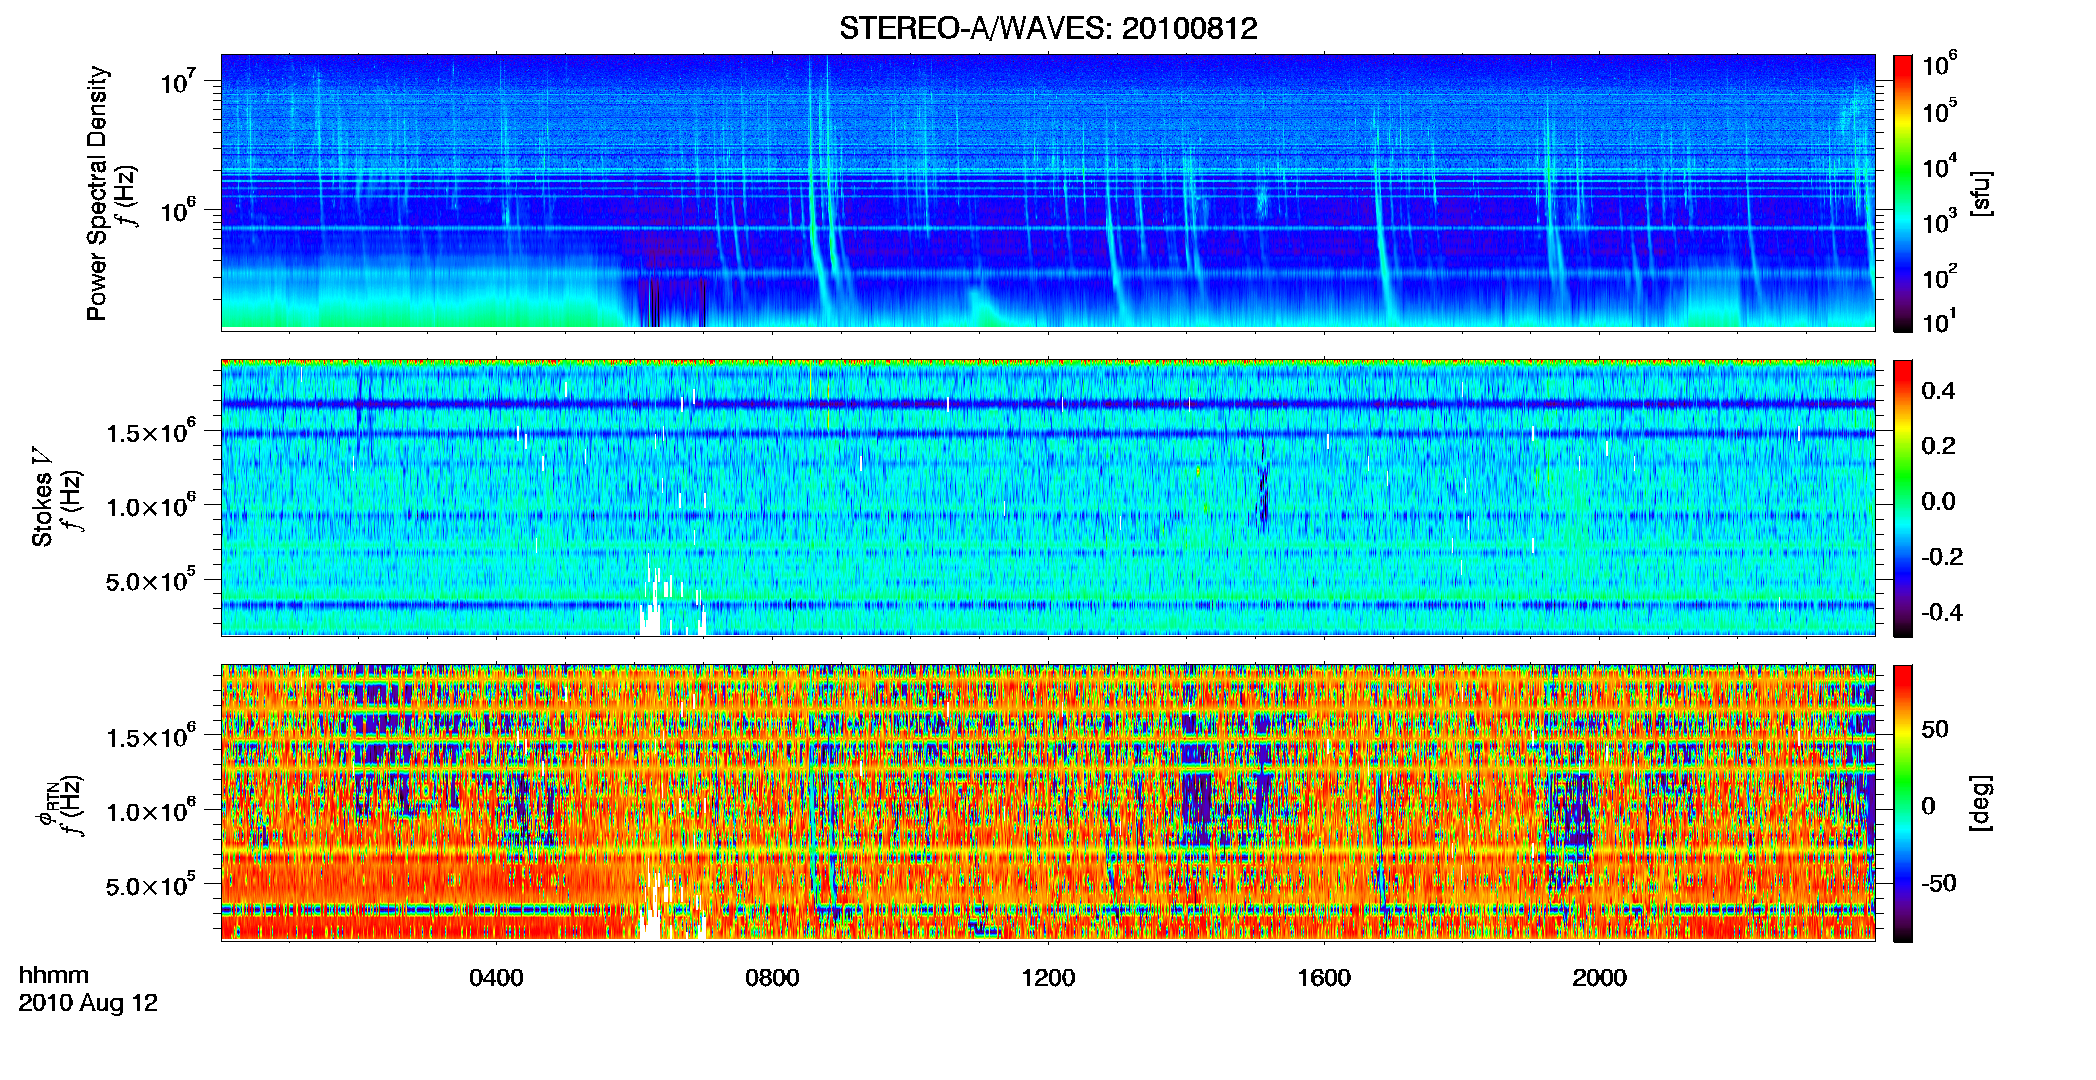
Task: Click 1.5×10^6 tick of the φ RTN panel
Action: pos(150,737)
